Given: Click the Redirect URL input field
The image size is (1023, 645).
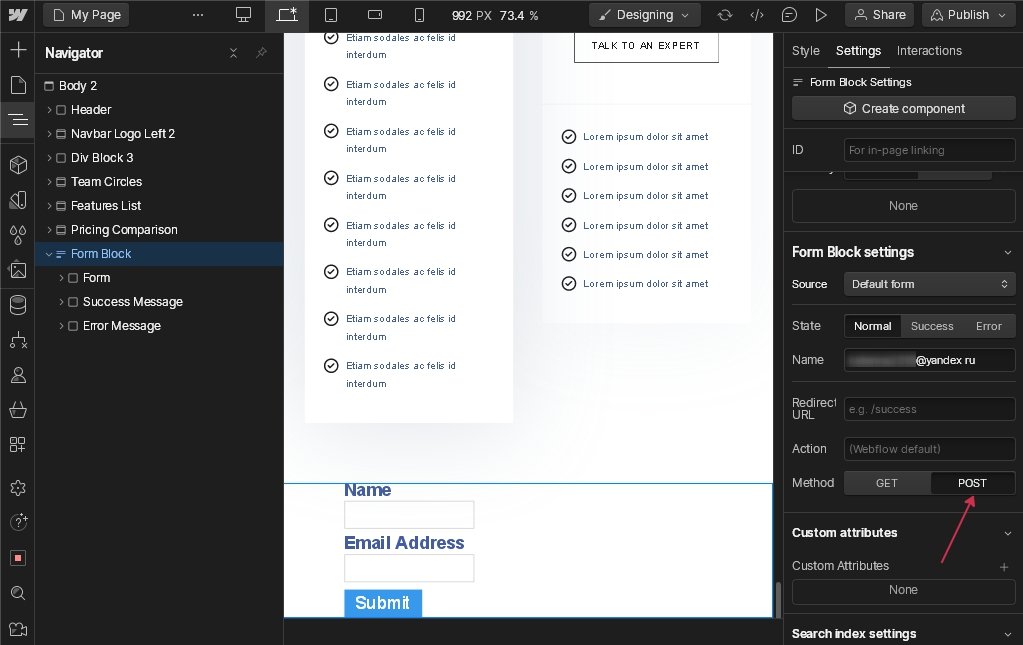Looking at the screenshot, I should [x=929, y=409].
